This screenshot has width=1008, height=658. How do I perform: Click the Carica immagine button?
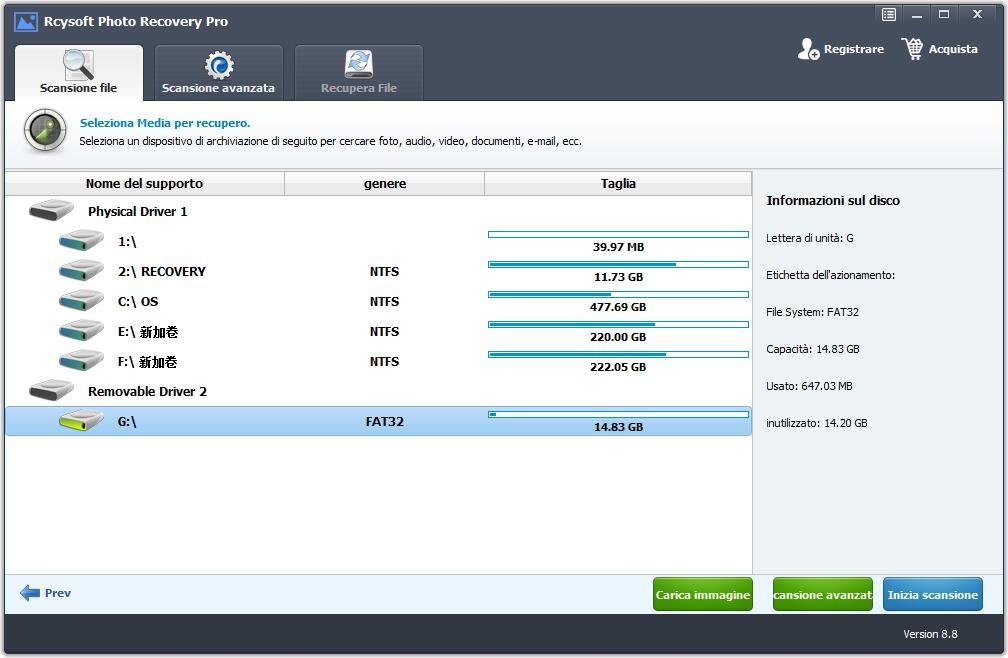(702, 595)
